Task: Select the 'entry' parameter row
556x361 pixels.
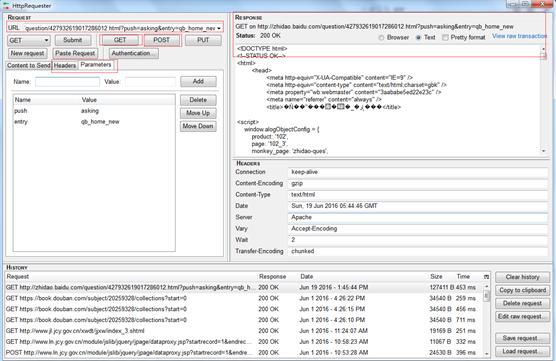Action: click(94, 122)
